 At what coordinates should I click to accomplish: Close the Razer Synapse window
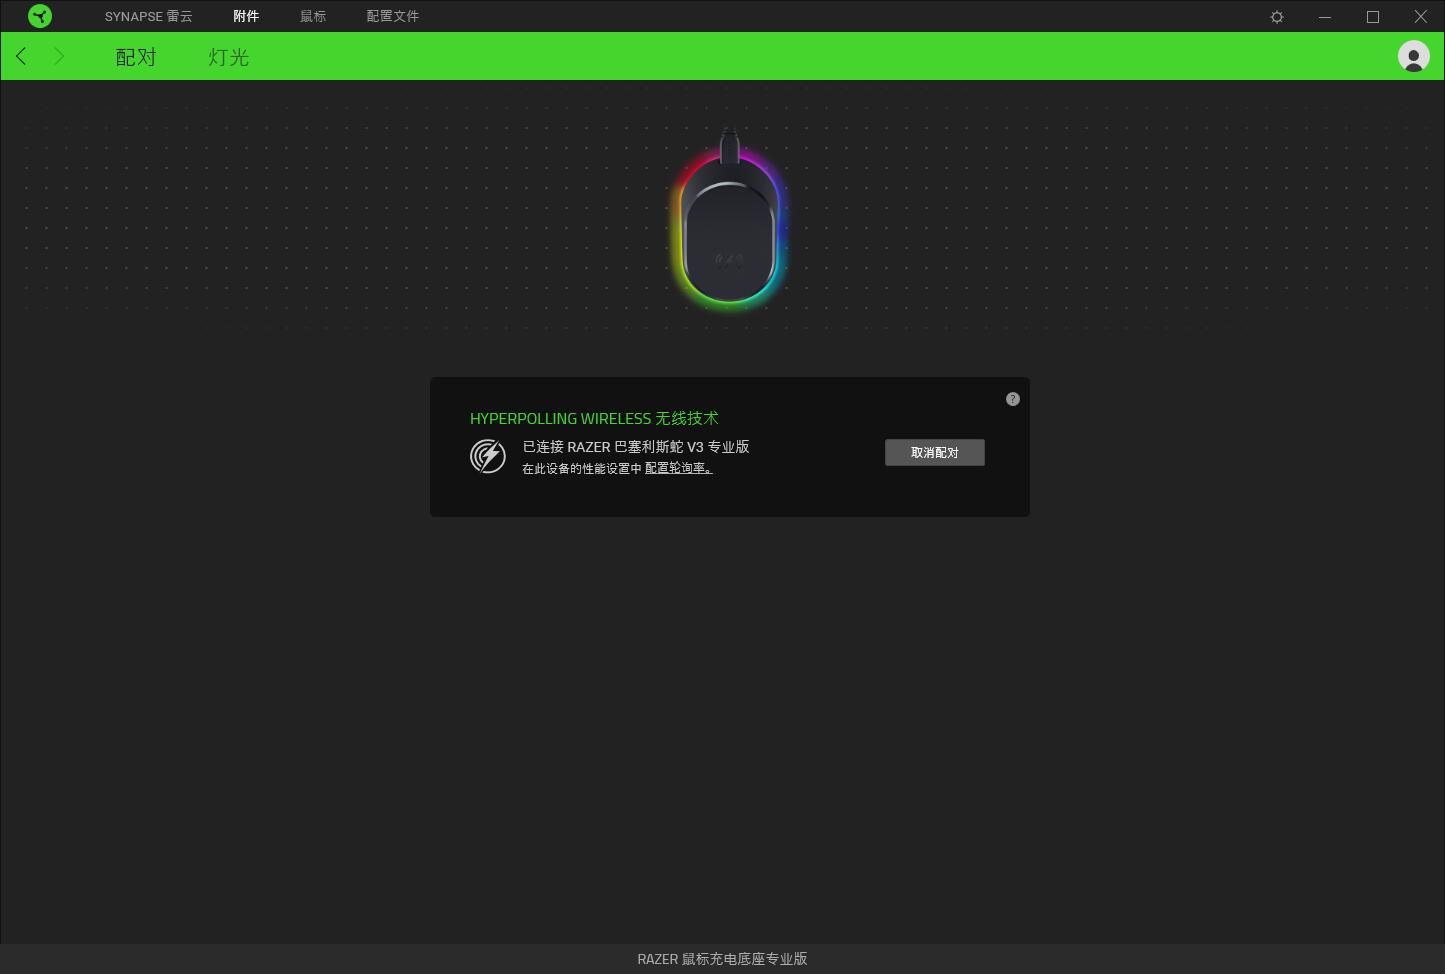pyautogui.click(x=1421, y=17)
